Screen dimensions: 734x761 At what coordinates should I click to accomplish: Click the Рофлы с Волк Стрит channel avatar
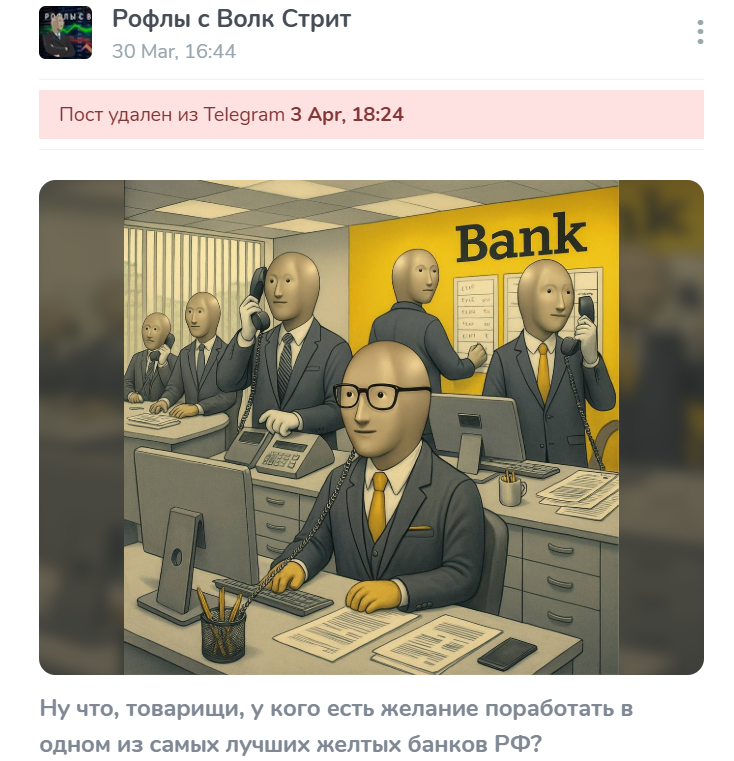tap(66, 33)
